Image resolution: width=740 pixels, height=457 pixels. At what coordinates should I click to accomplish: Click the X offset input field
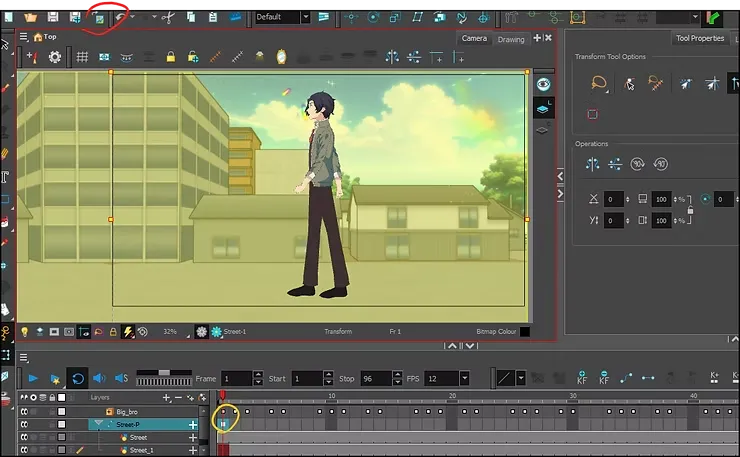[614, 199]
